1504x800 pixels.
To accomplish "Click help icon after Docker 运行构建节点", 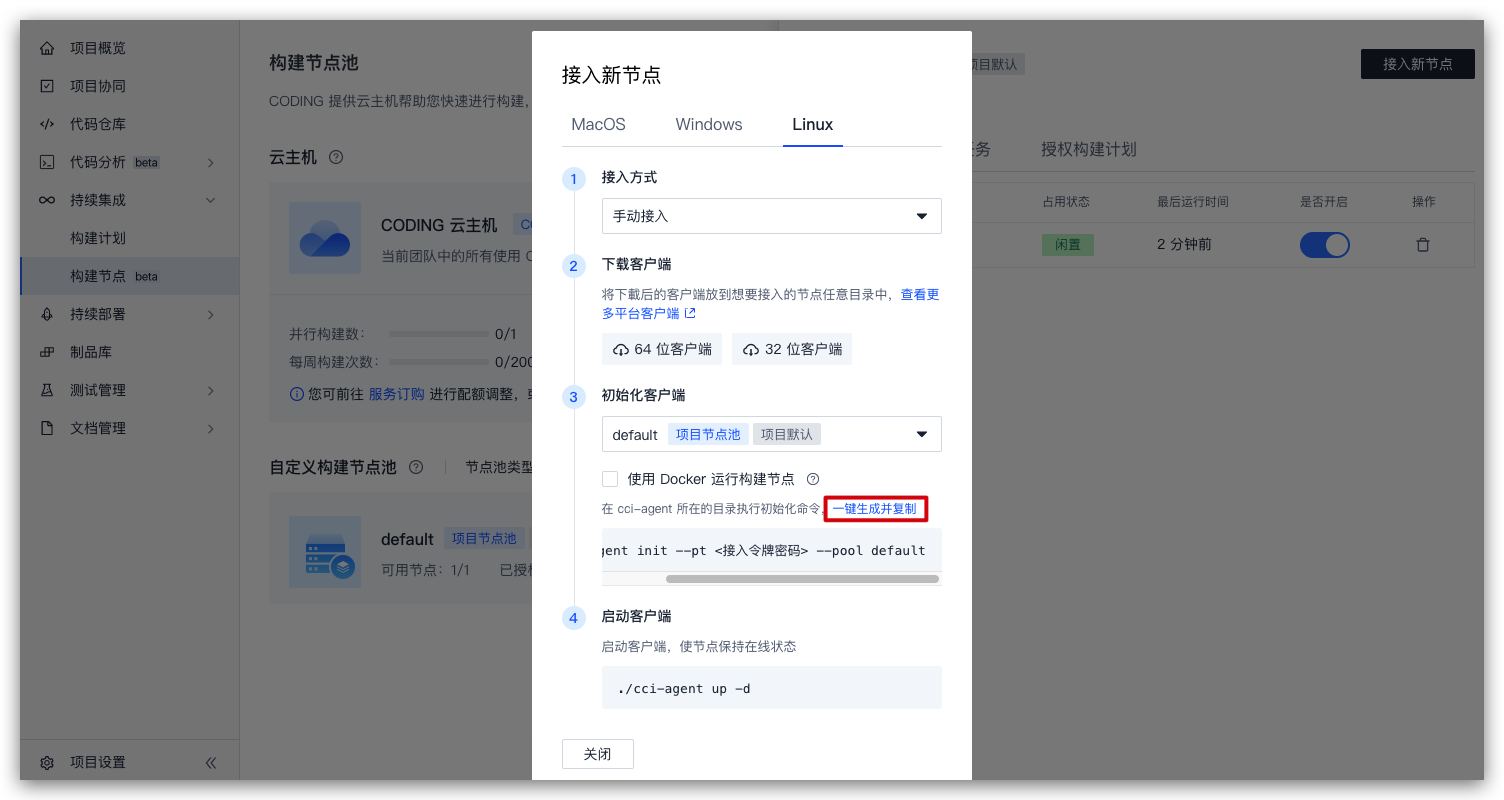I will 813,479.
